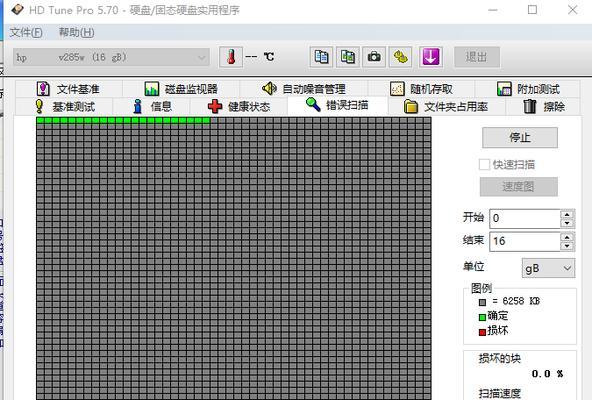Open the 文件(F) menu
The width and height of the screenshot is (592, 400).
pos(26,32)
